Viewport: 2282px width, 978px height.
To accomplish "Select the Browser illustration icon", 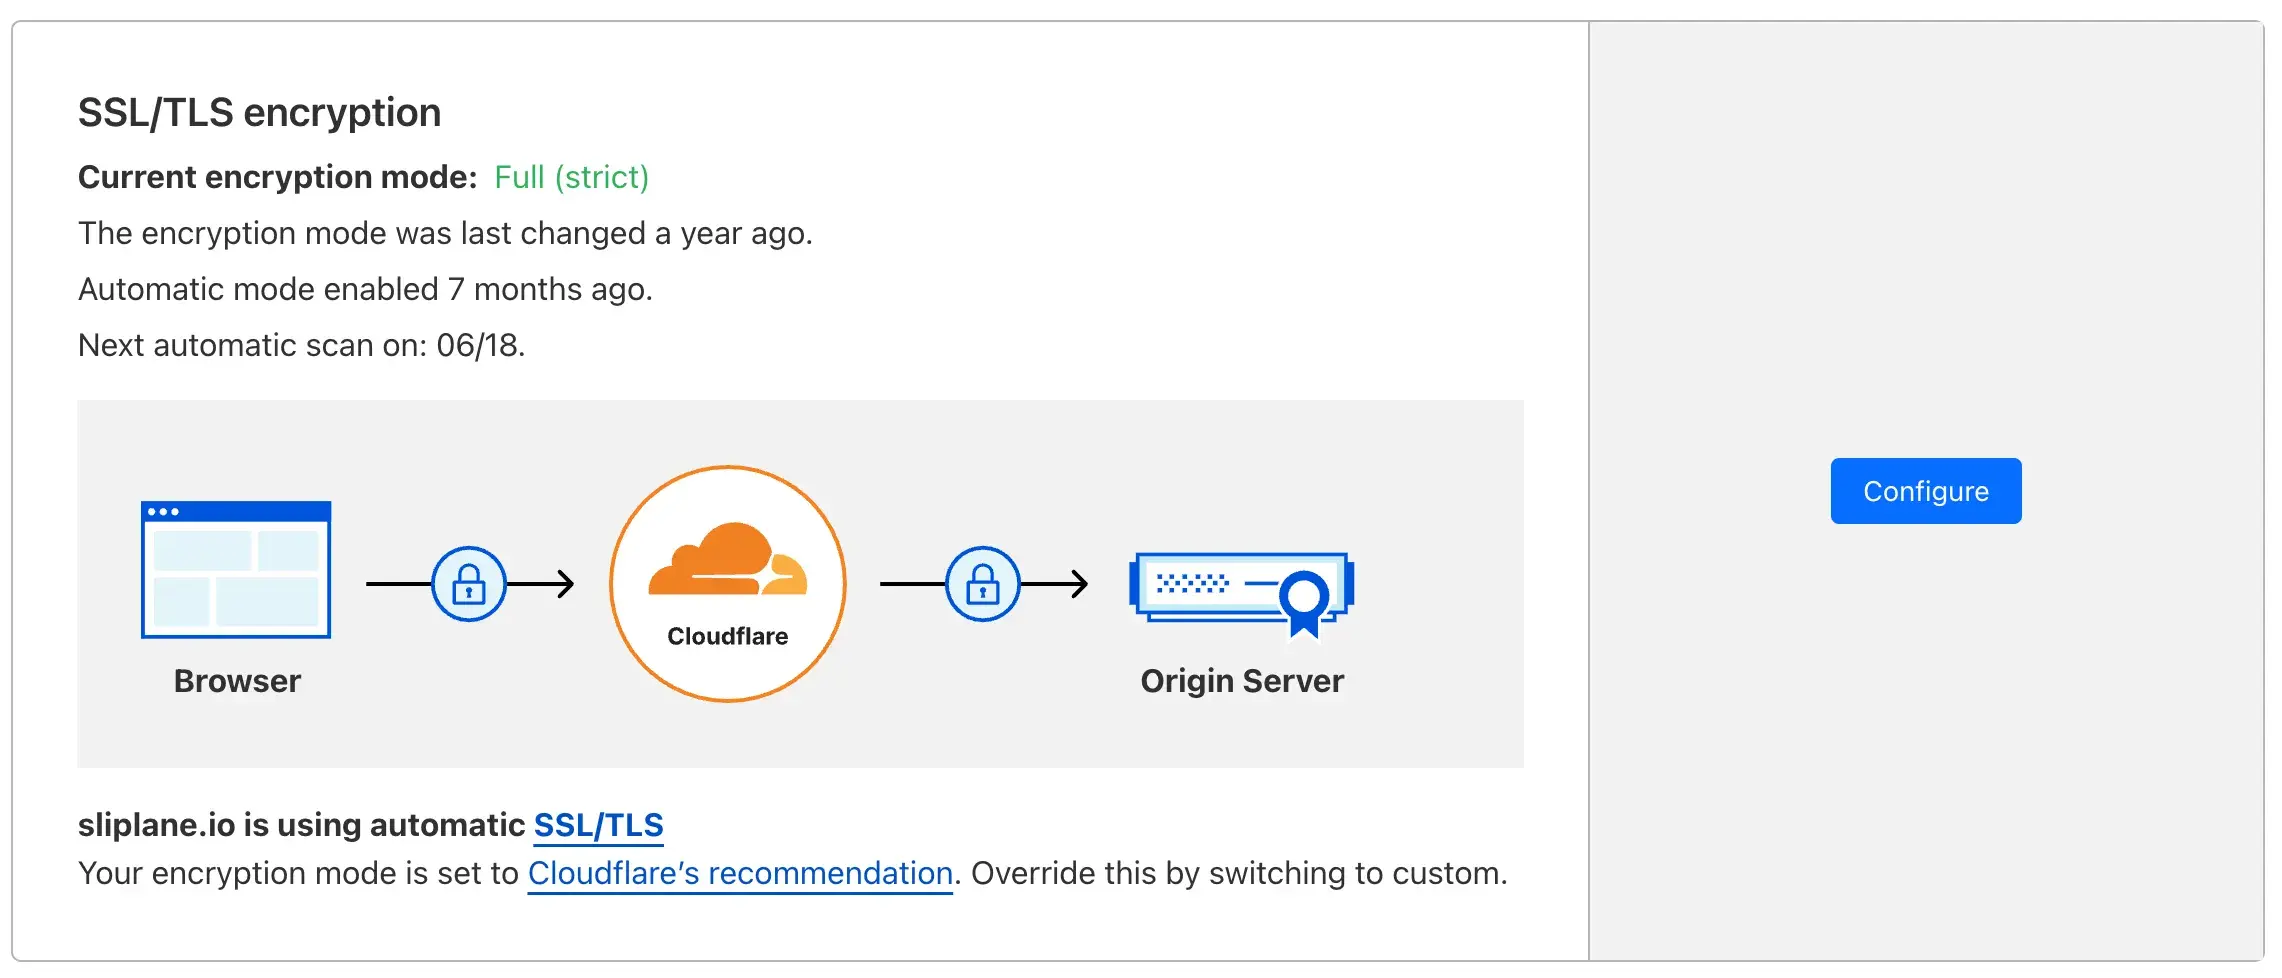I will pos(236,568).
